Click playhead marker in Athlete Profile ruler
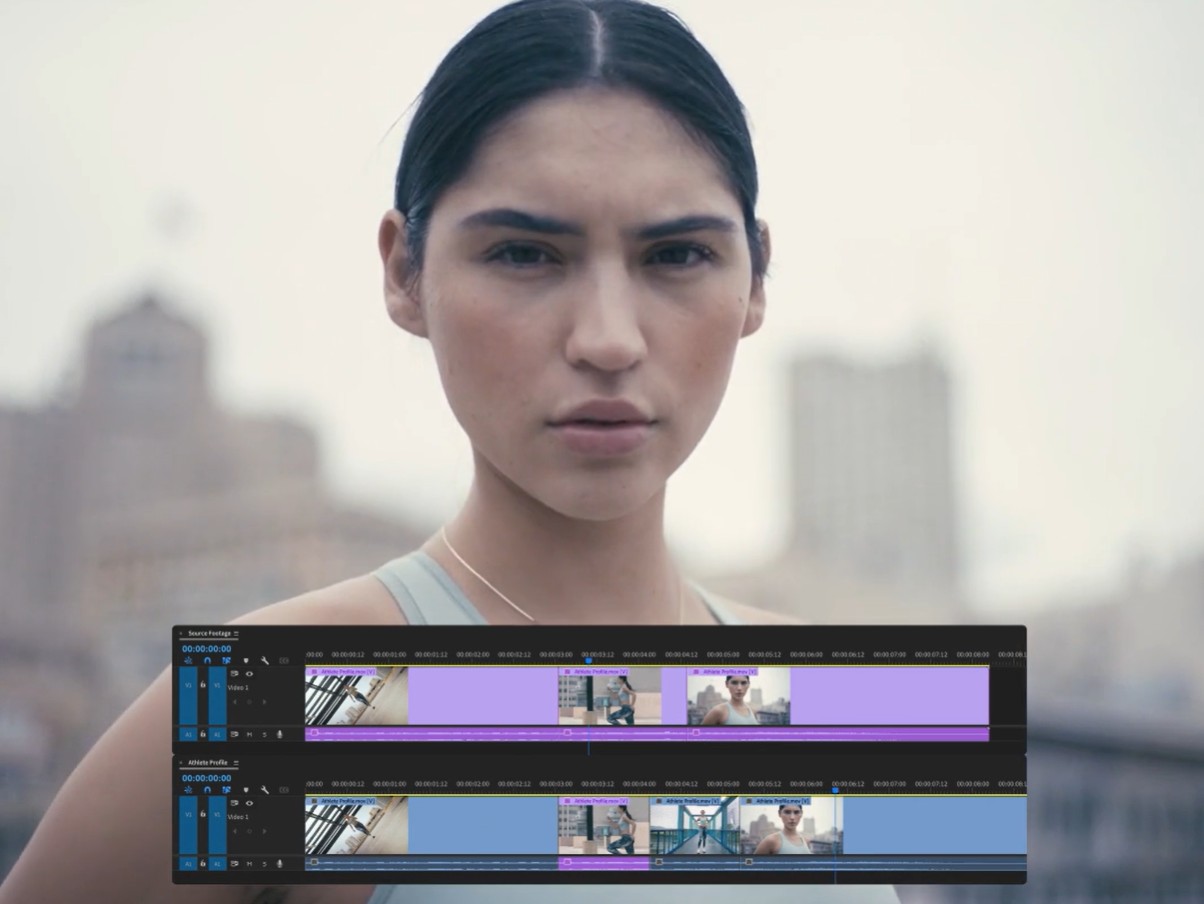Viewport: 1204px width, 904px height. tap(835, 790)
